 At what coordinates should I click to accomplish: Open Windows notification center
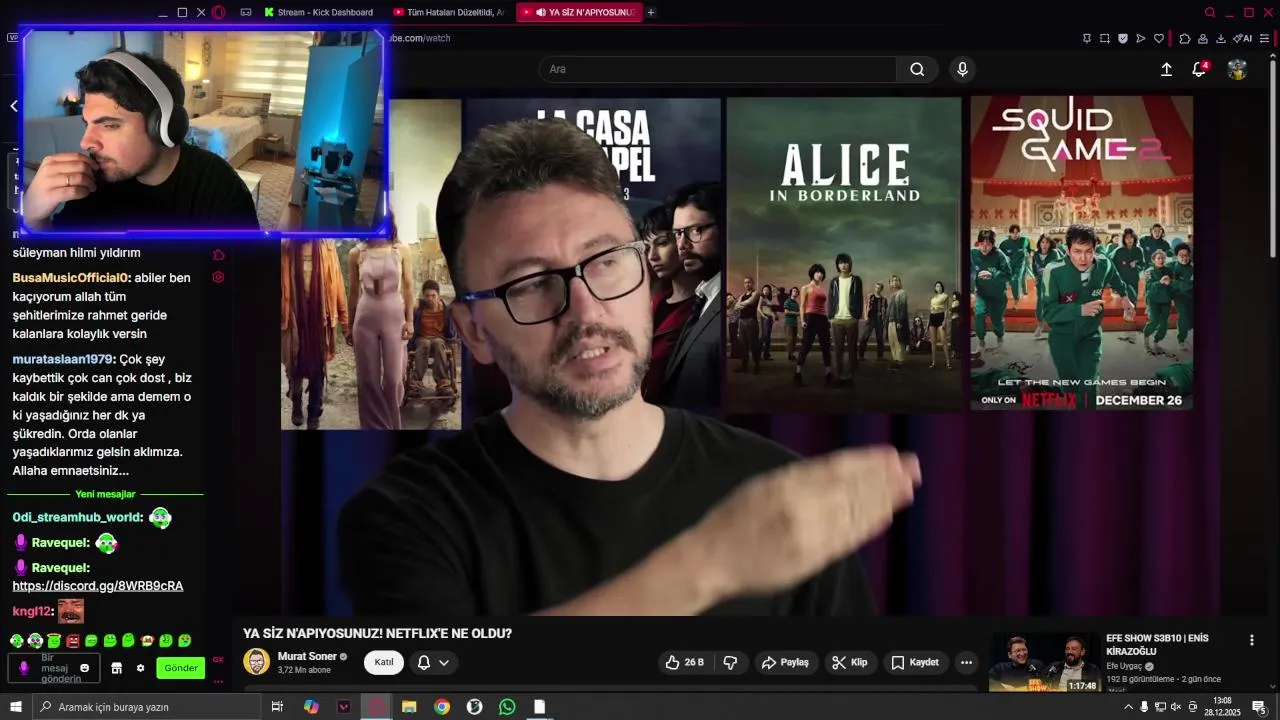[1259, 707]
